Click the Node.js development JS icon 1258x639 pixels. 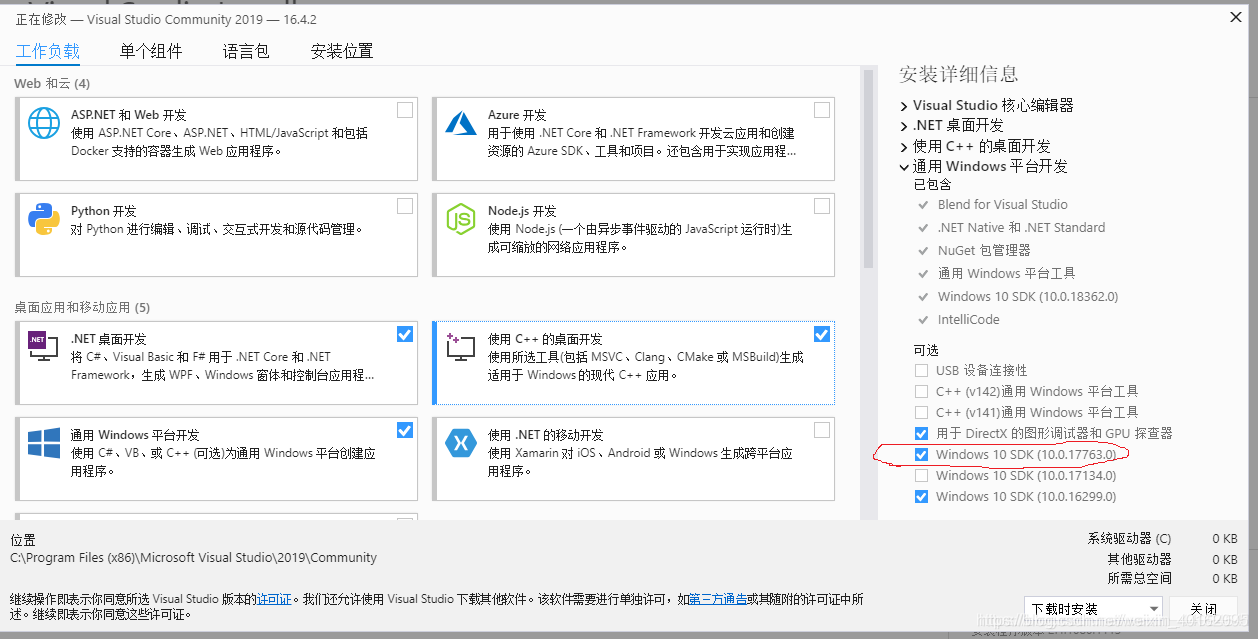(x=461, y=219)
